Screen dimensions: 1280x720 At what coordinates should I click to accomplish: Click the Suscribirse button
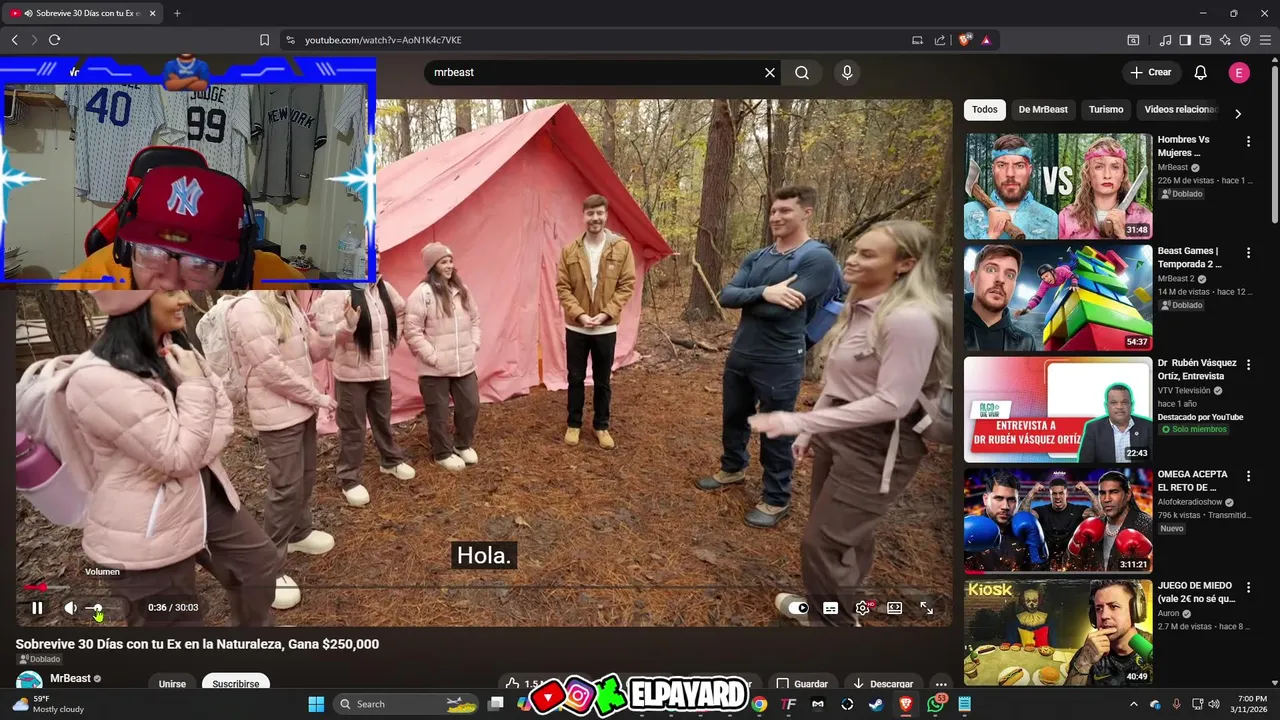(x=236, y=684)
